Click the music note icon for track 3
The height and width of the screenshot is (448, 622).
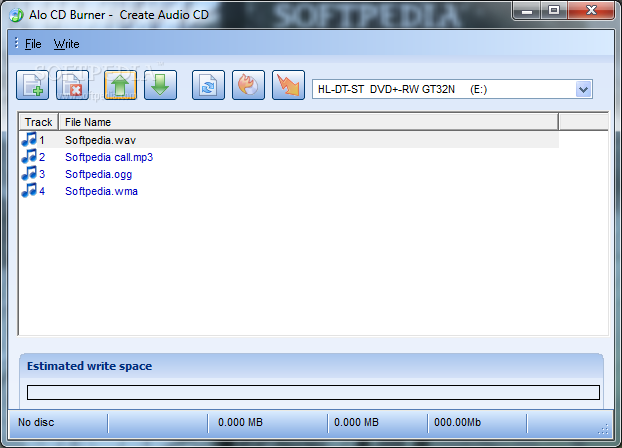(29, 174)
